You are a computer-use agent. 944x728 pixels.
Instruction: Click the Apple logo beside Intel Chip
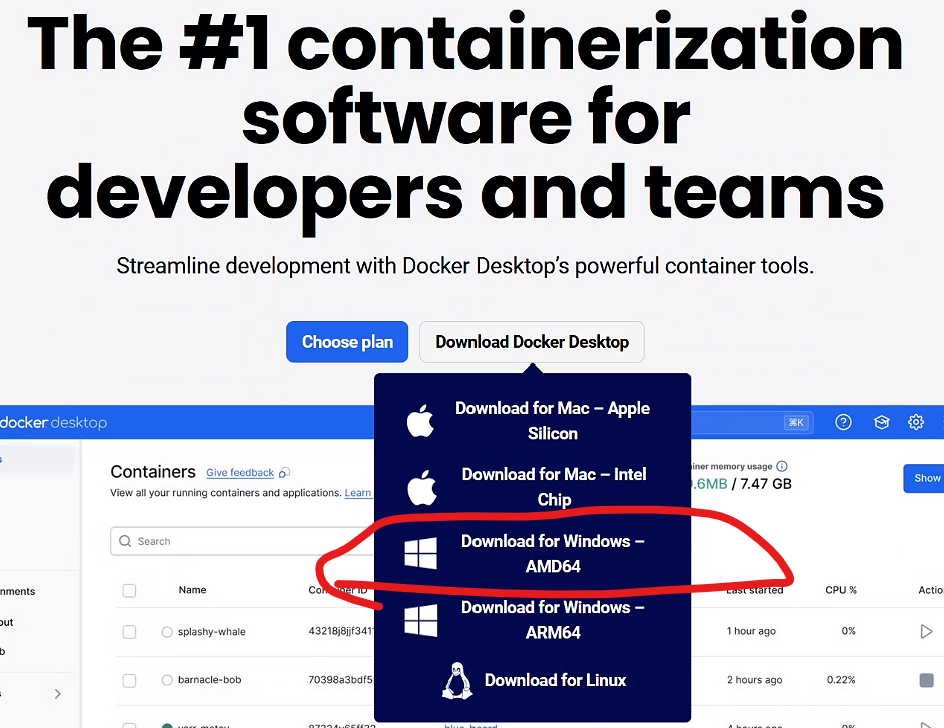coord(421,487)
